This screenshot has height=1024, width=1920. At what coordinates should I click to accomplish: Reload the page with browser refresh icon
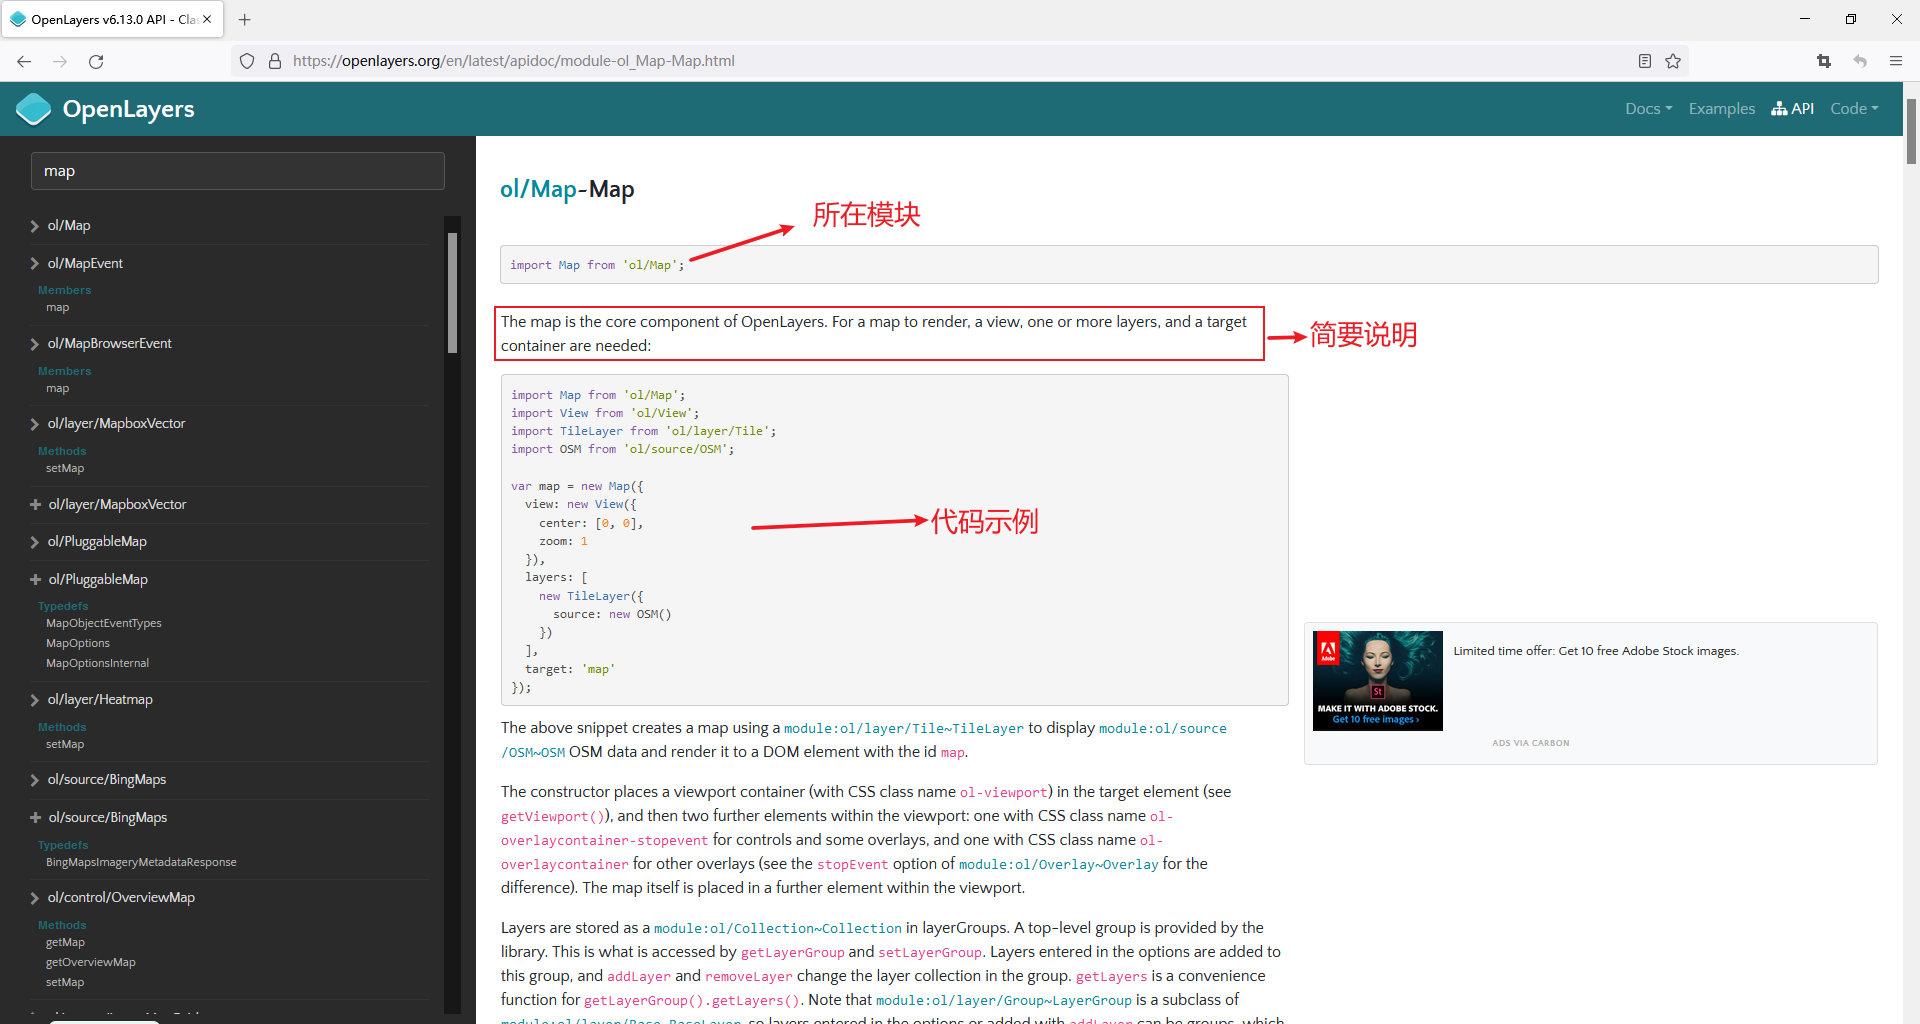click(96, 61)
